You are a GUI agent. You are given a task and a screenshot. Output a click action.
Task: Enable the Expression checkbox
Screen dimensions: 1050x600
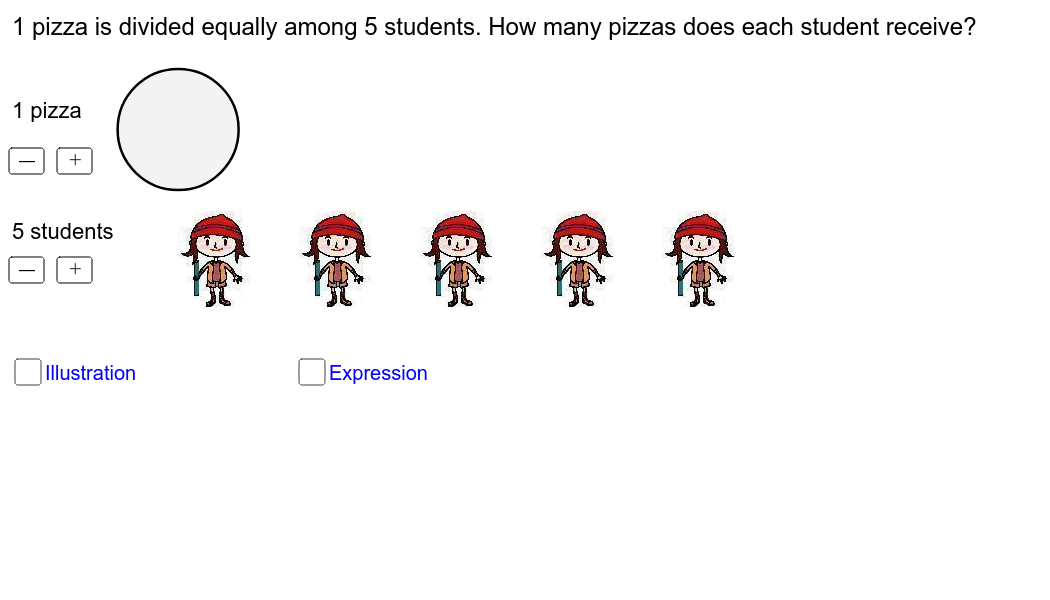point(312,372)
